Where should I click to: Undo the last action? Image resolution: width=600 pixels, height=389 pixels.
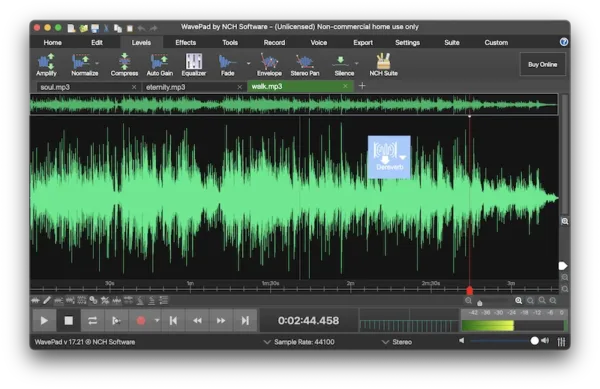pyautogui.click(x=141, y=28)
